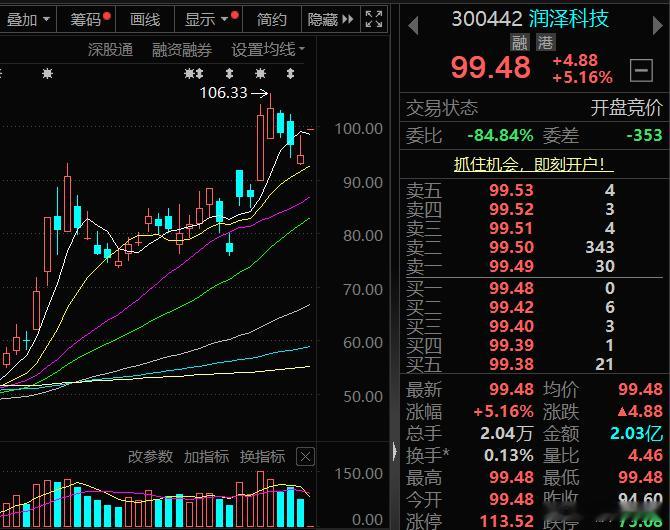Click the 总手 value 2.04万
The height and width of the screenshot is (530, 670).
[506, 433]
